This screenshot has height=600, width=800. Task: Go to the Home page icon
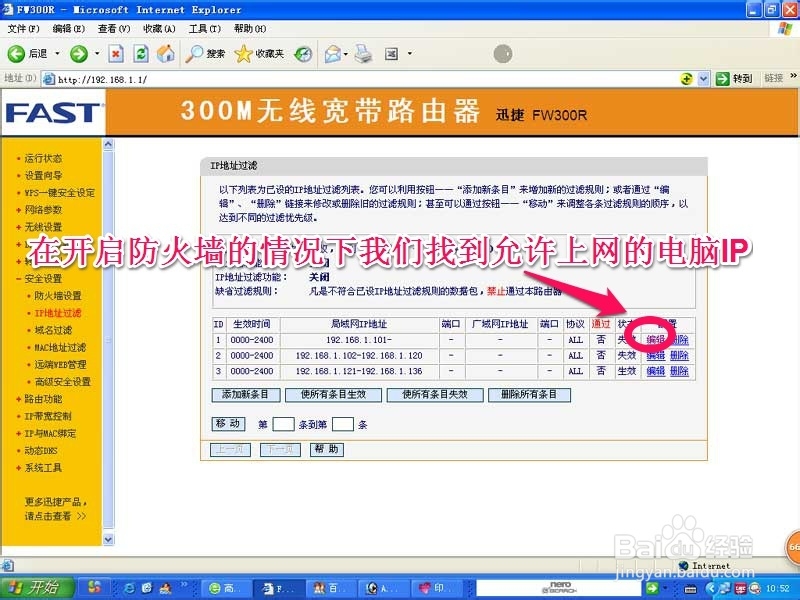pos(165,54)
